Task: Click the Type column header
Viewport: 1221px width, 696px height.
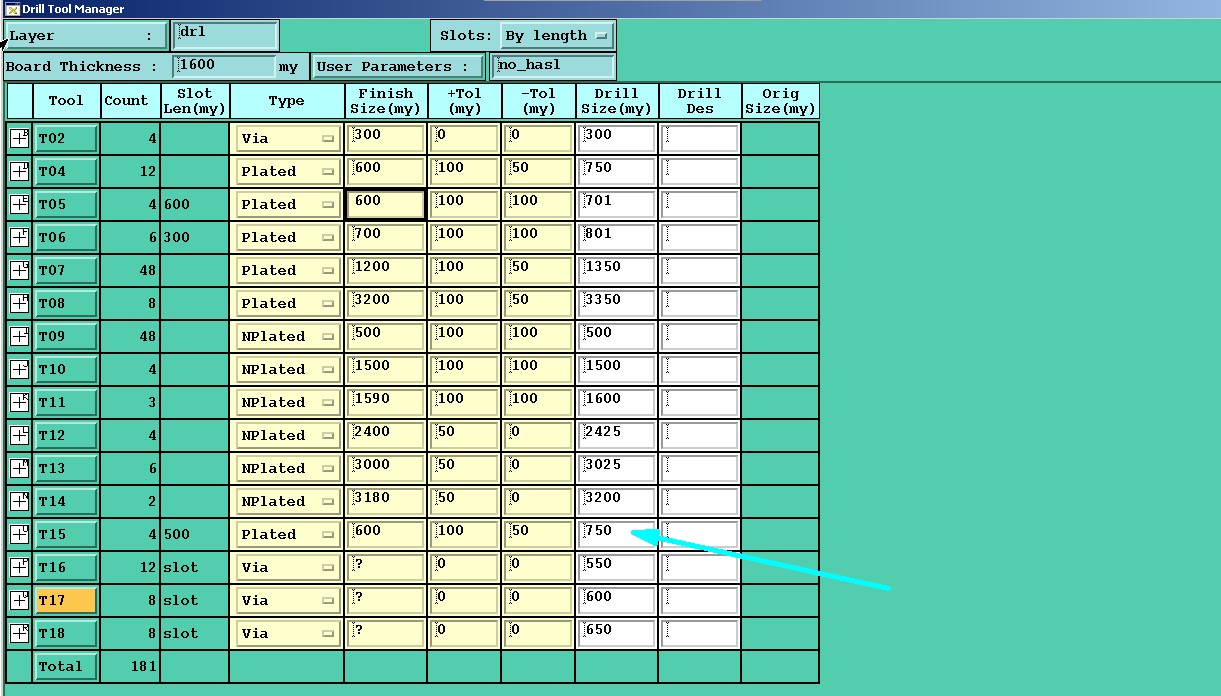Action: click(x=287, y=101)
